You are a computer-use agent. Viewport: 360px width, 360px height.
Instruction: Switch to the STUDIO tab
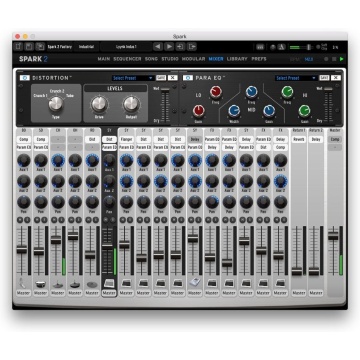pos(170,59)
